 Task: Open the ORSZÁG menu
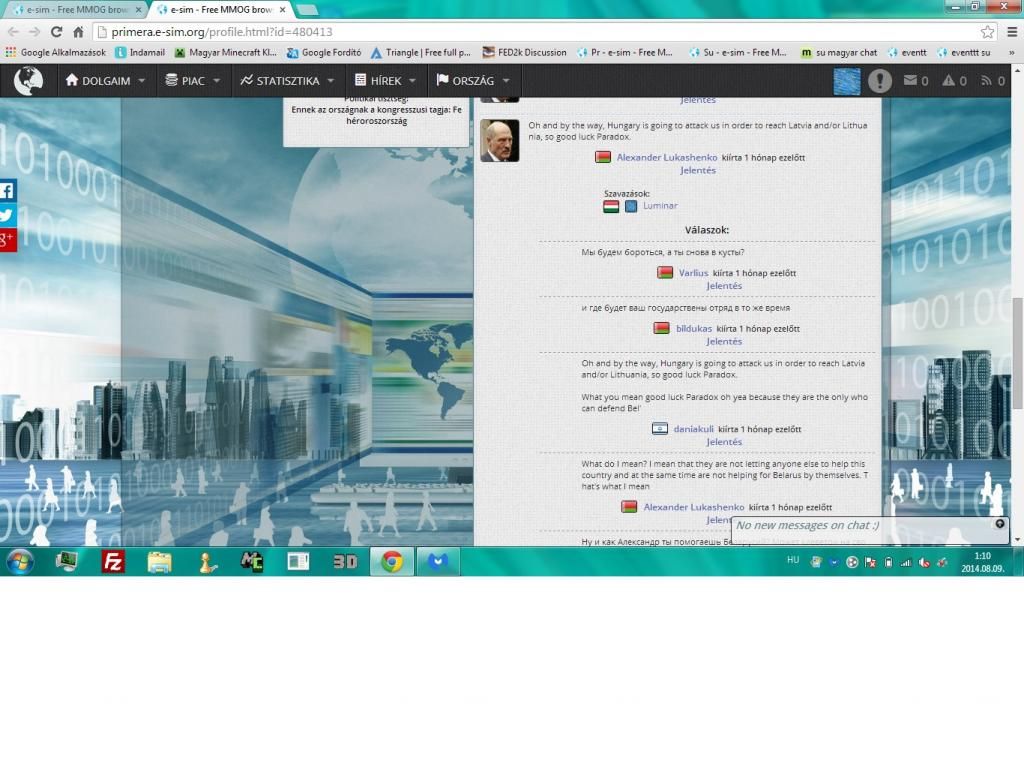pos(472,81)
